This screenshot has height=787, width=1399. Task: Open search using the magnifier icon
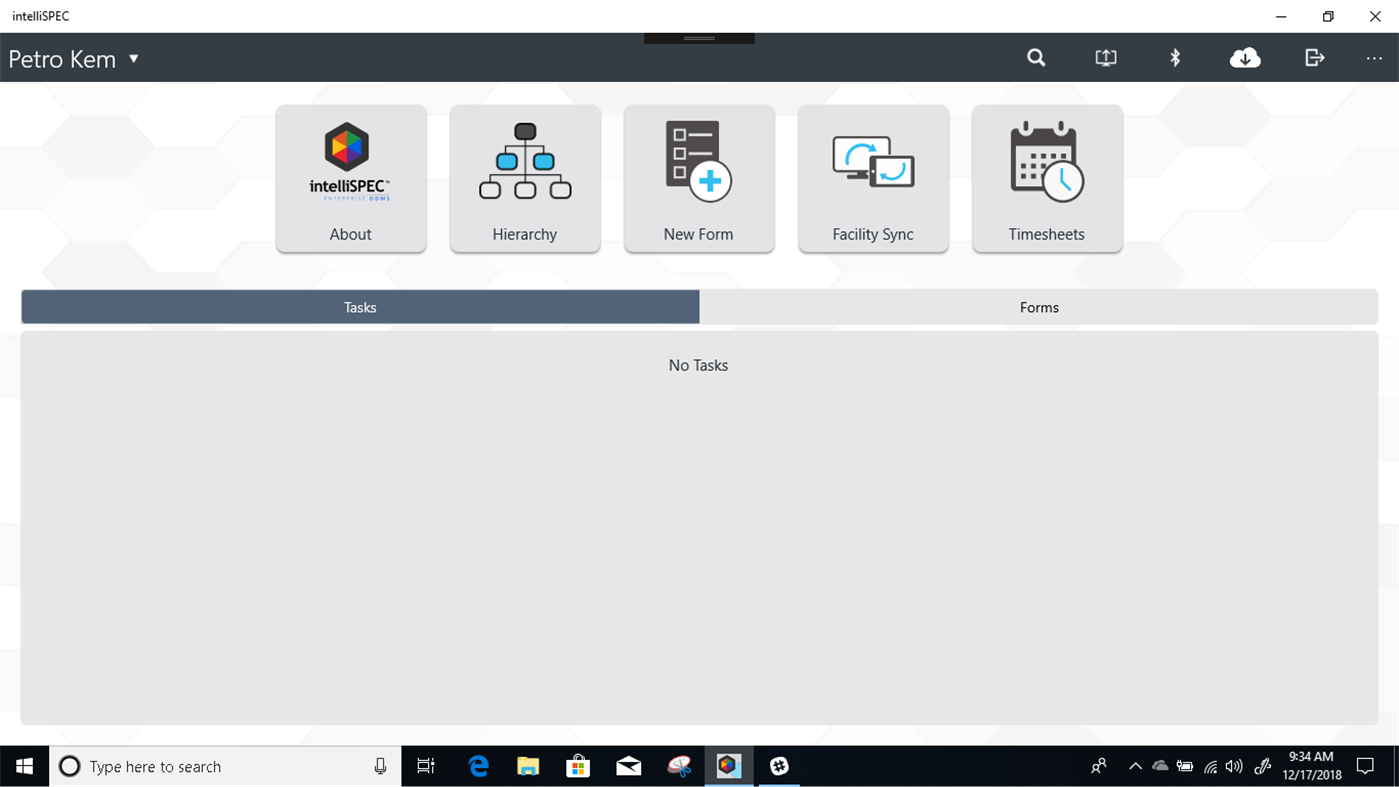click(x=1035, y=57)
